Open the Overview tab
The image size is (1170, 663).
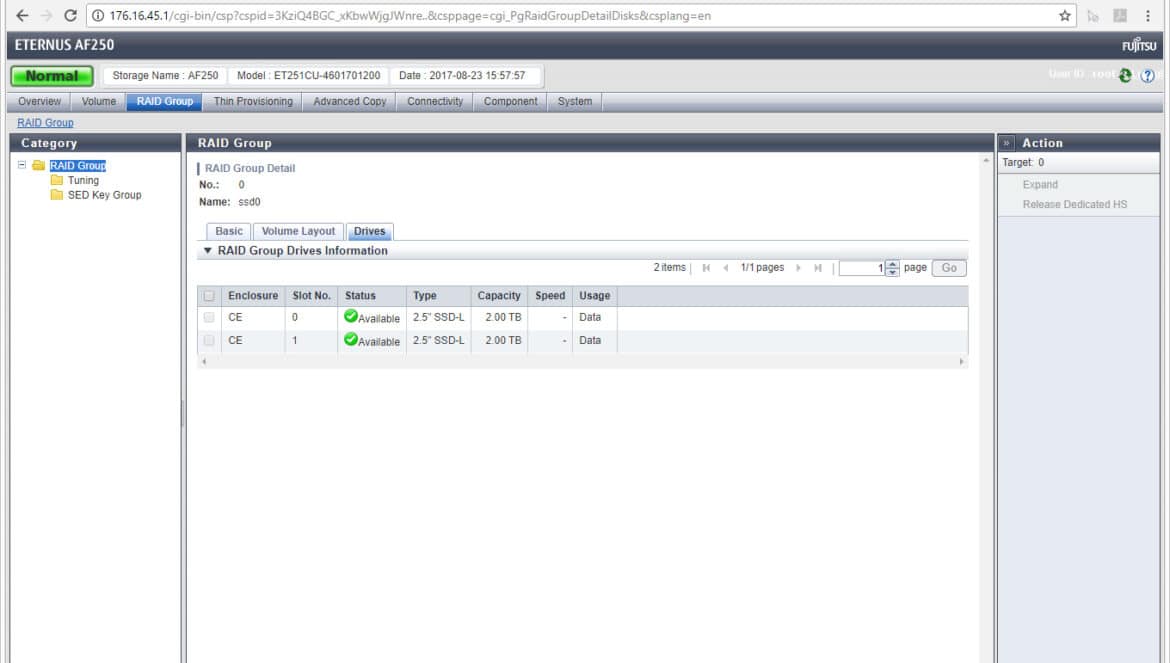[40, 101]
